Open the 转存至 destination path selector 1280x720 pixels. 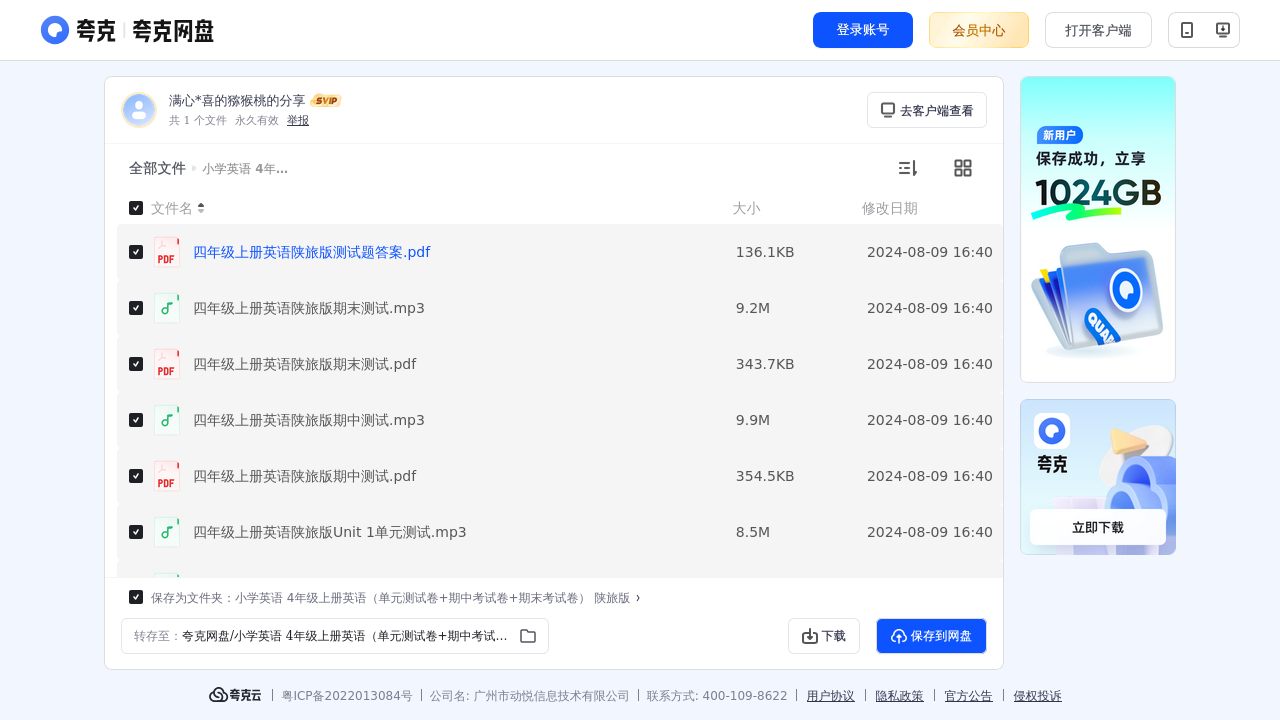335,636
